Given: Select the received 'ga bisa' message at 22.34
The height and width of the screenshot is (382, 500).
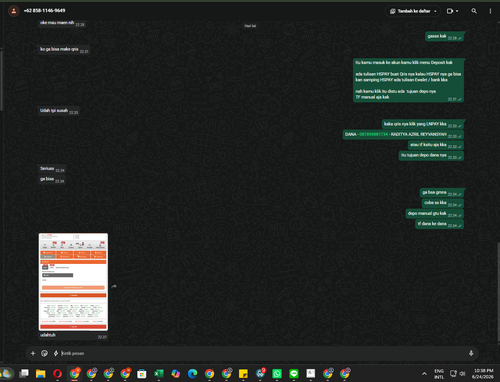Looking at the screenshot, I should click(52, 179).
